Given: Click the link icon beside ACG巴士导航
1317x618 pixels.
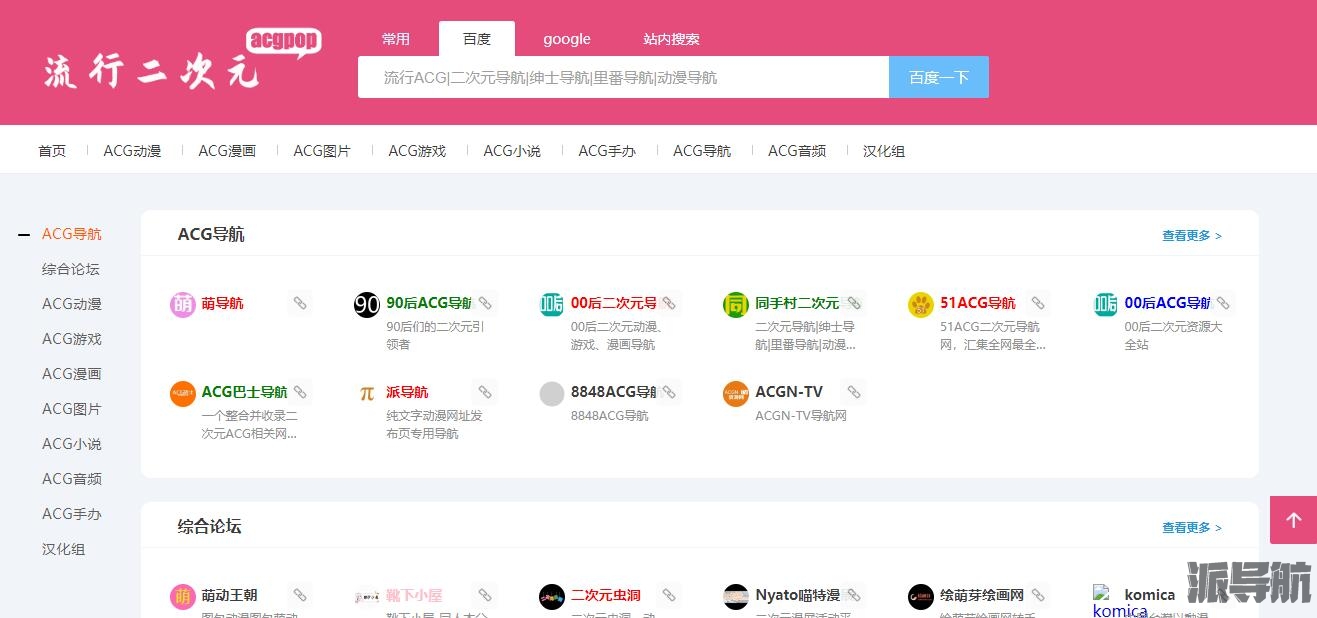Looking at the screenshot, I should (300, 392).
